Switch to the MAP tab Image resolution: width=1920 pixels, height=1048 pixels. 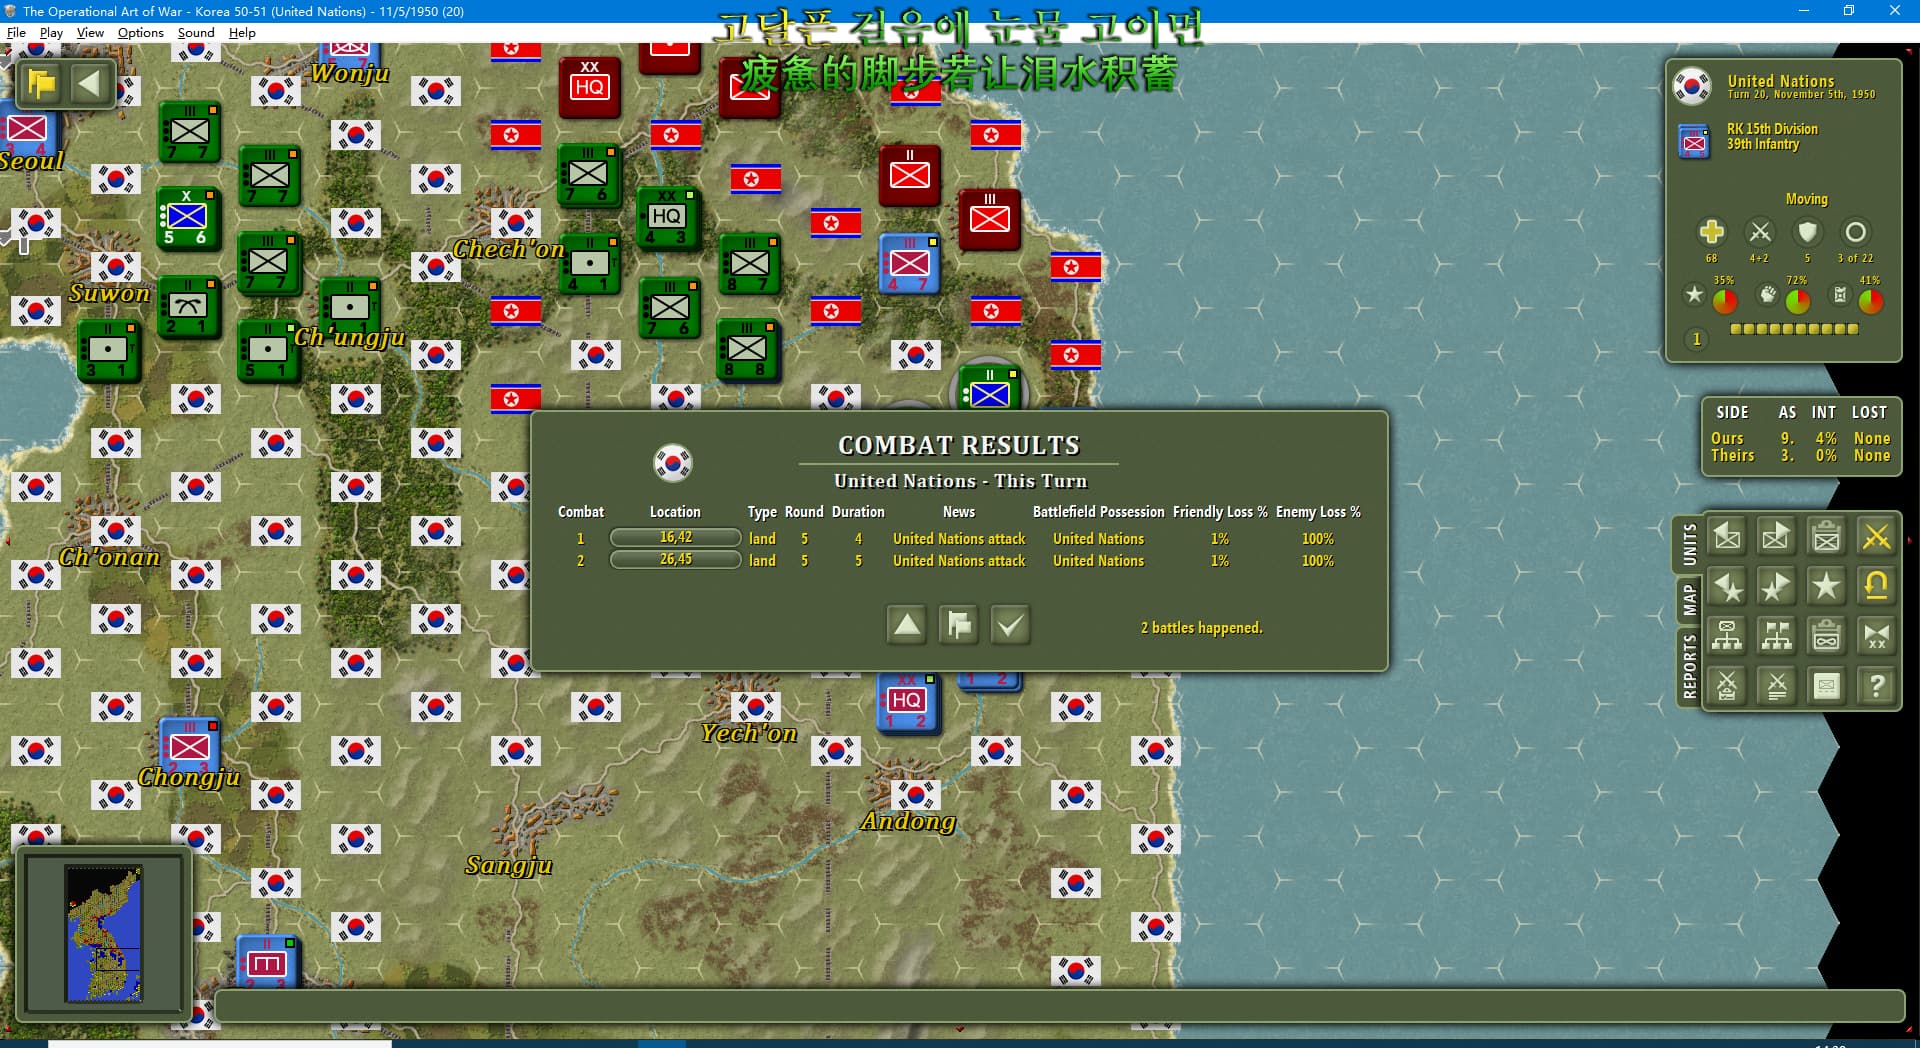pyautogui.click(x=1689, y=600)
